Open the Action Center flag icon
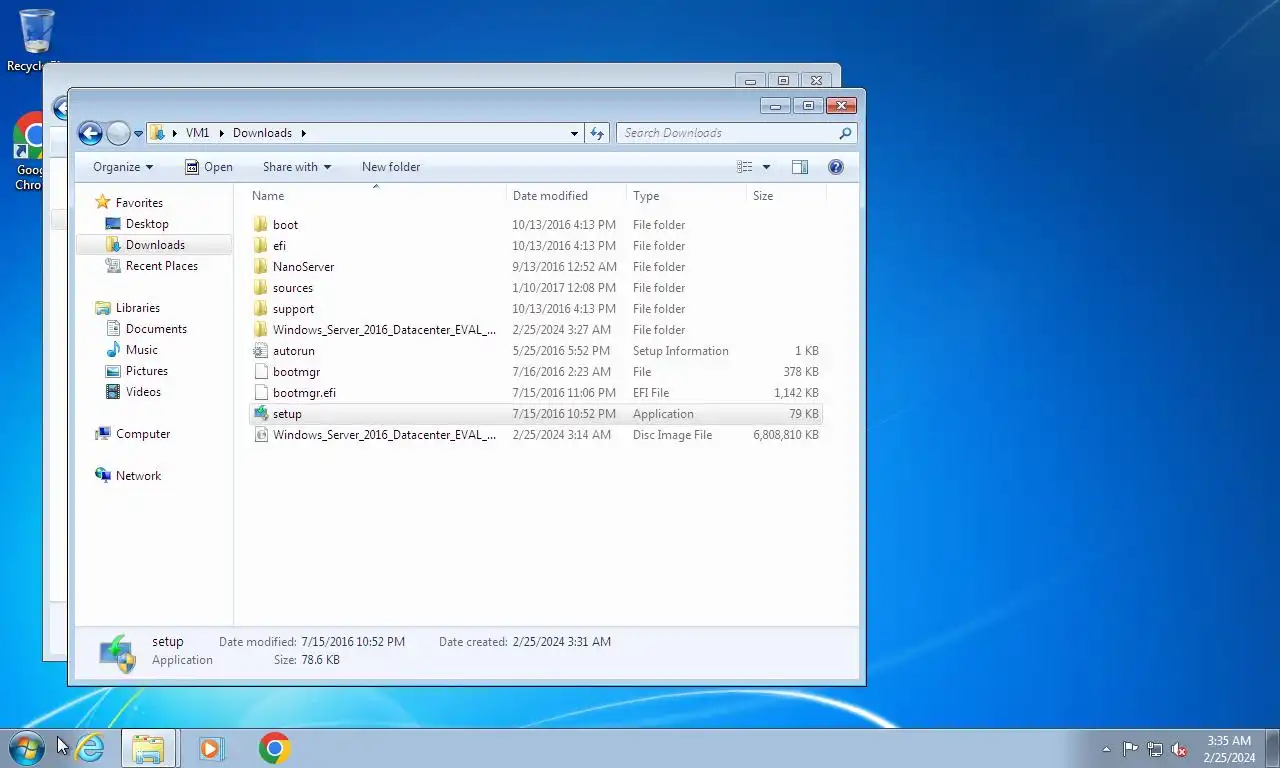Image resolution: width=1280 pixels, height=768 pixels. coord(1130,749)
